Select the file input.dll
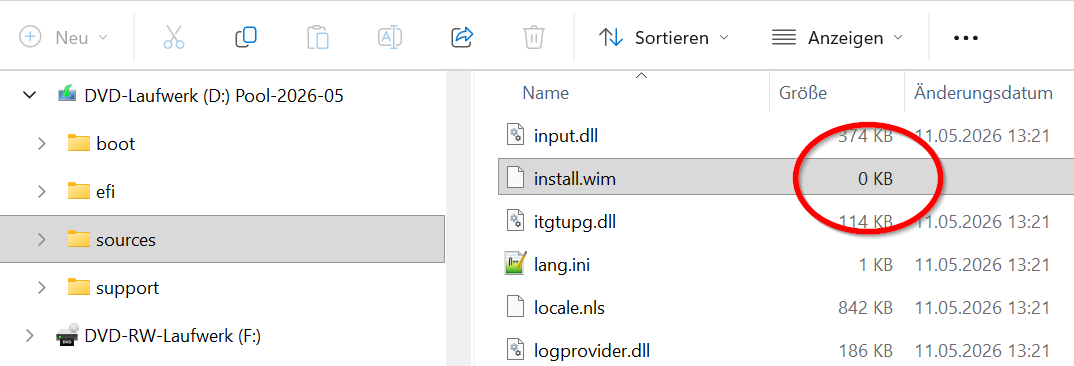The width and height of the screenshot is (1074, 366). coord(566,136)
